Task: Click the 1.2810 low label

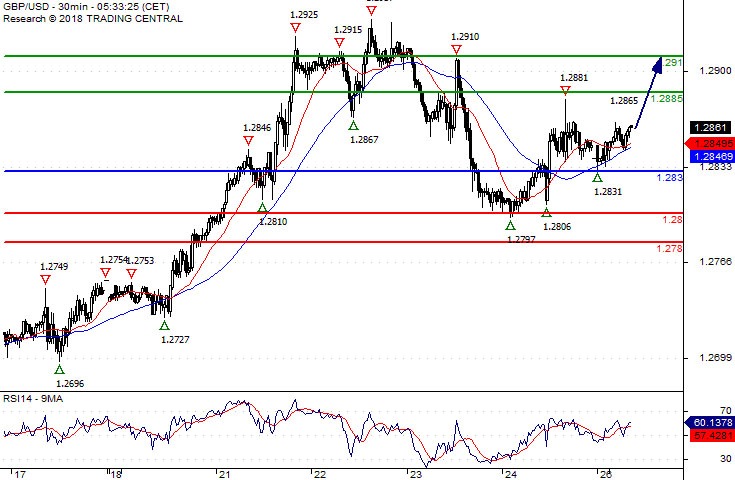Action: [273, 221]
